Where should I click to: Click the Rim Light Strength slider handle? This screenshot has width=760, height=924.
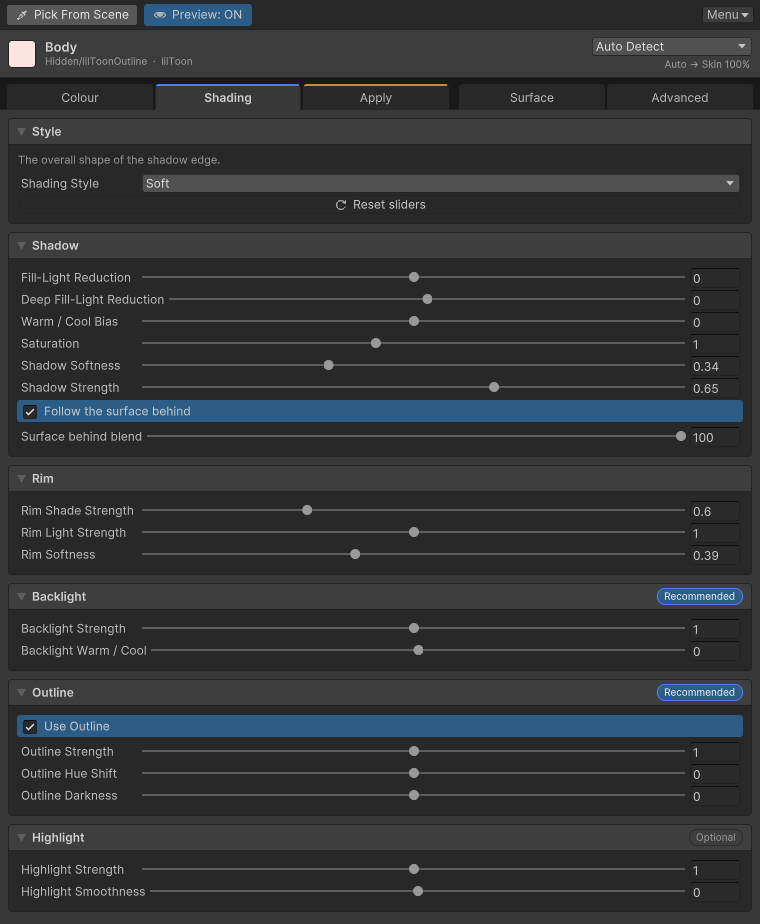click(414, 532)
